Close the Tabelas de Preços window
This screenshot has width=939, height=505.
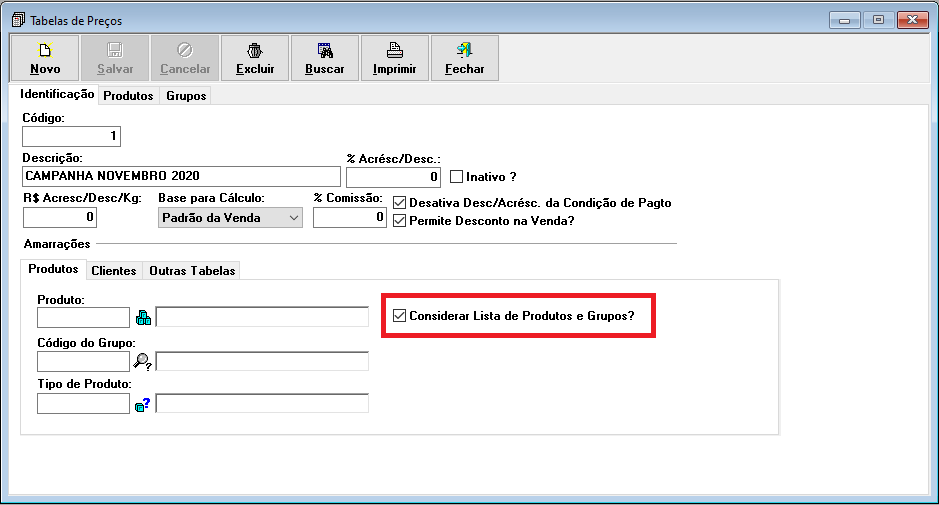913,20
